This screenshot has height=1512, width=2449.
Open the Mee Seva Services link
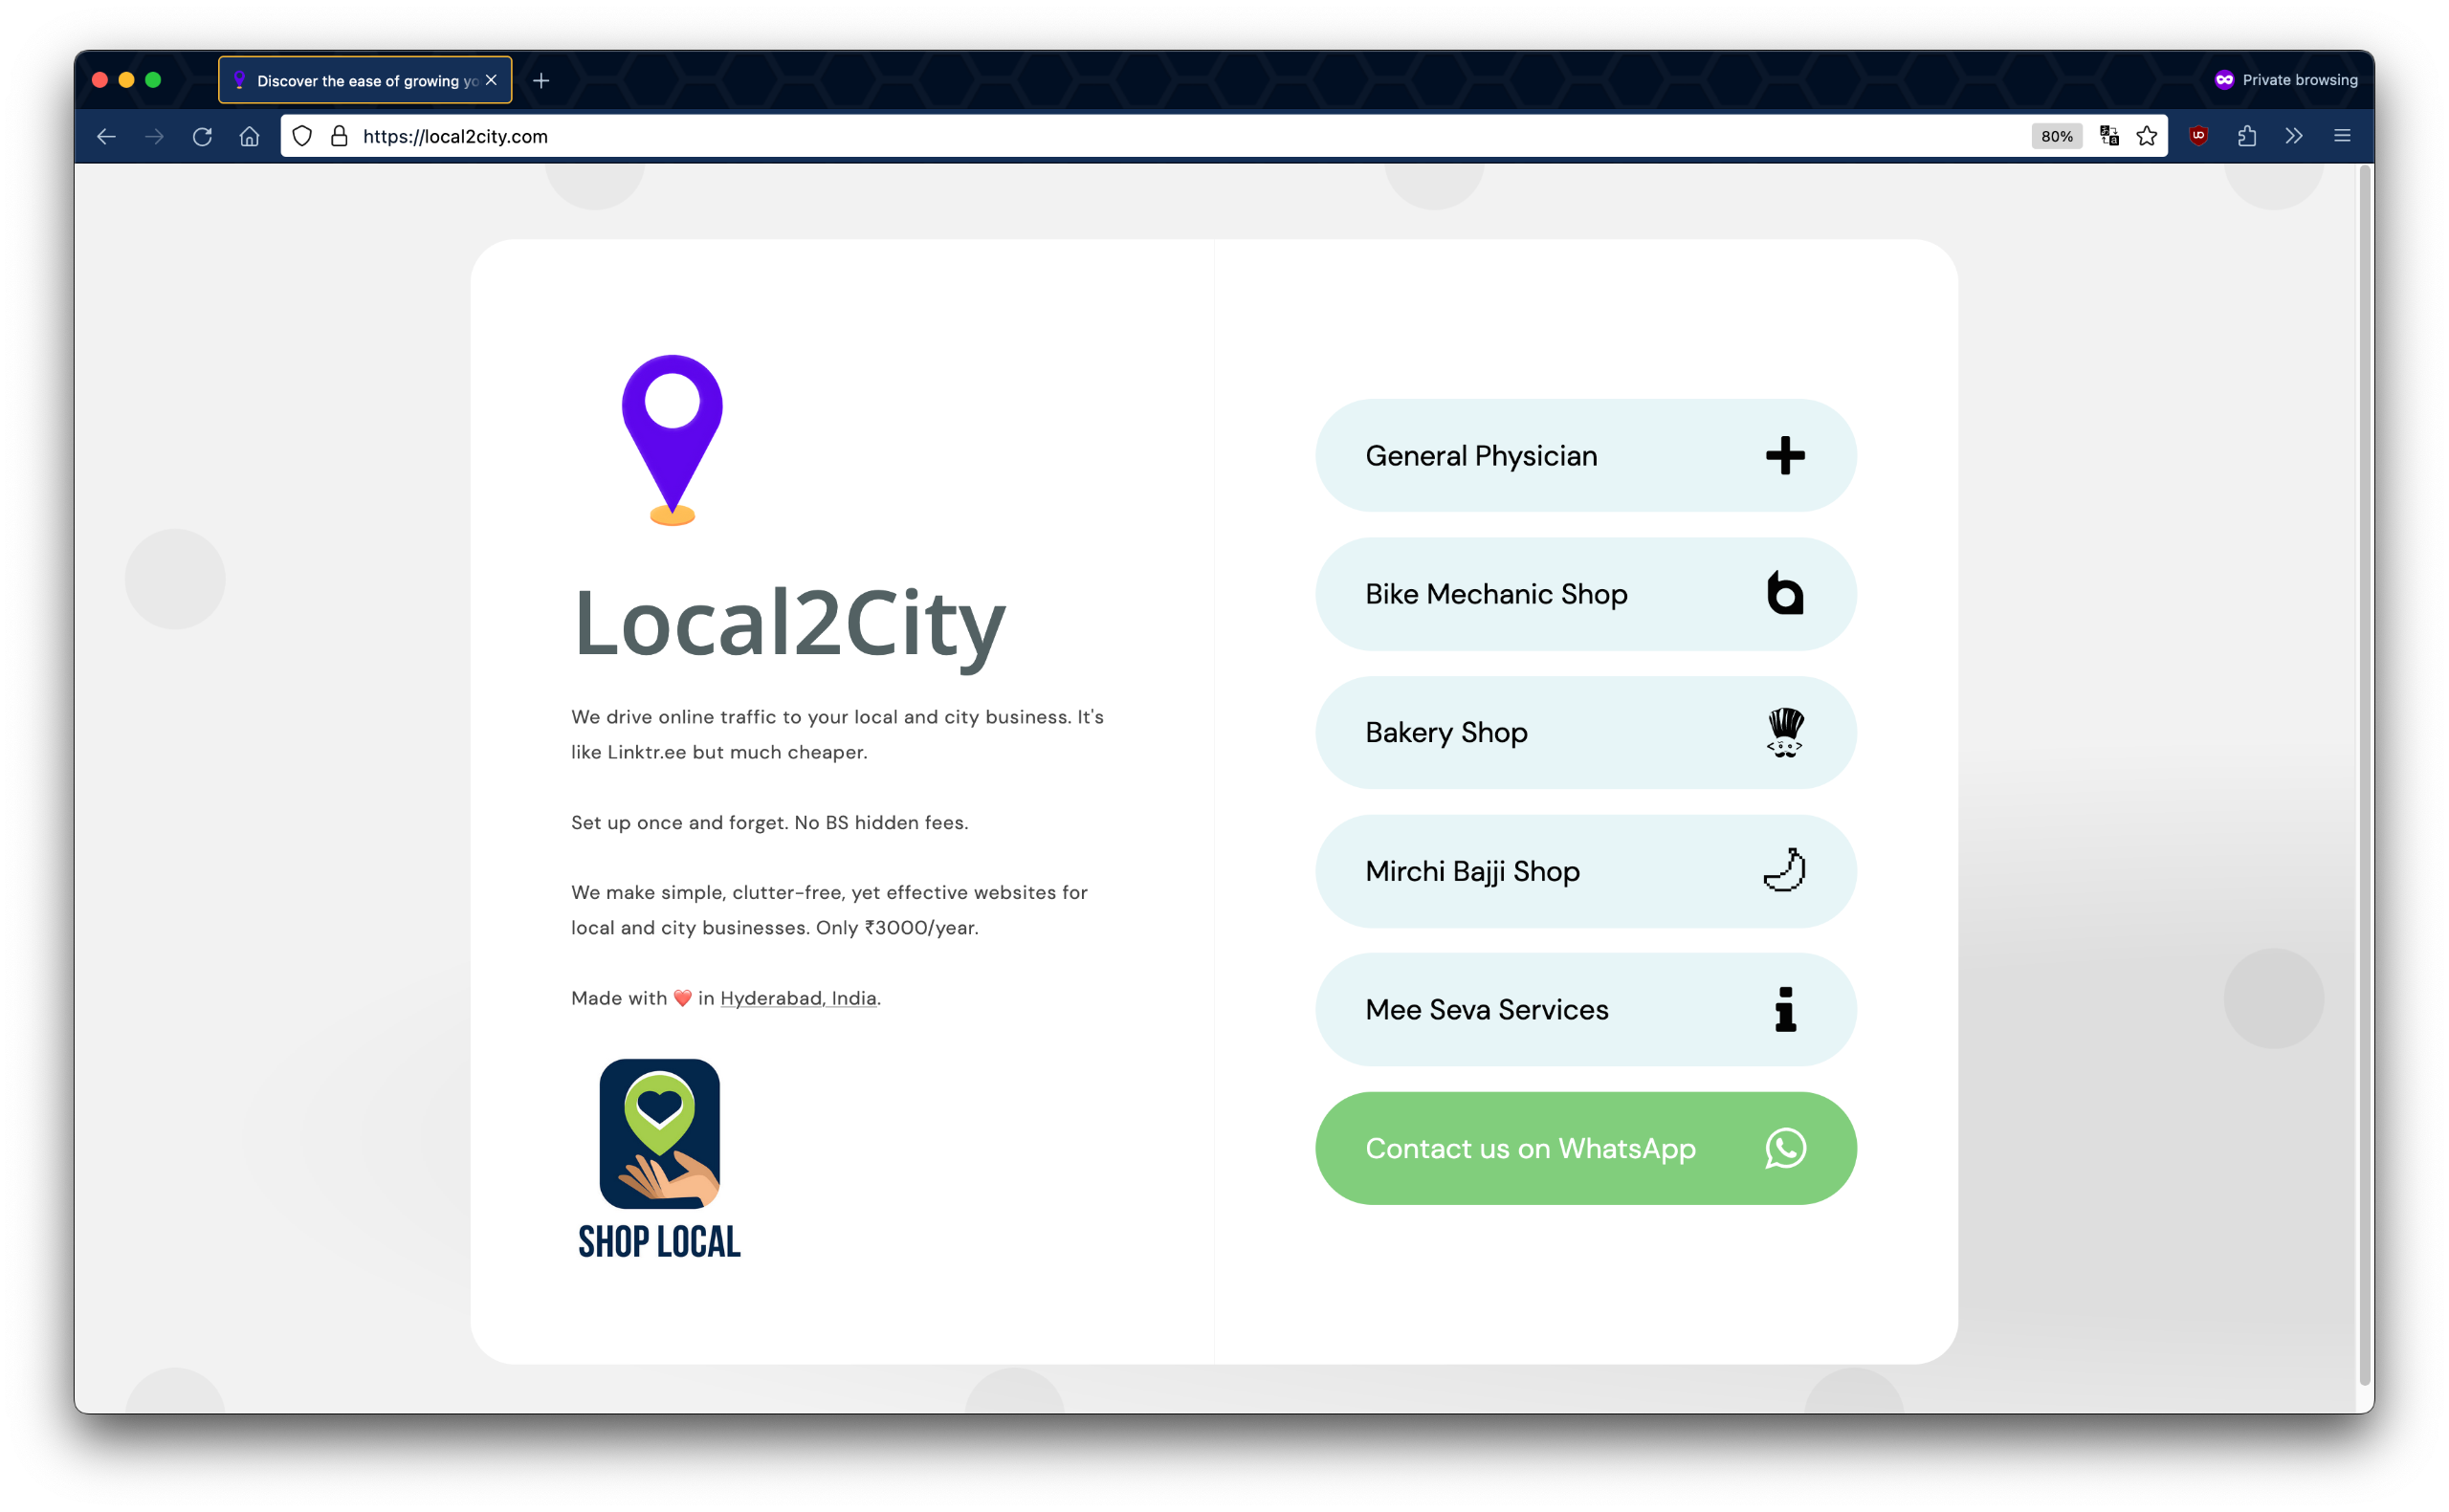(x=1585, y=1010)
